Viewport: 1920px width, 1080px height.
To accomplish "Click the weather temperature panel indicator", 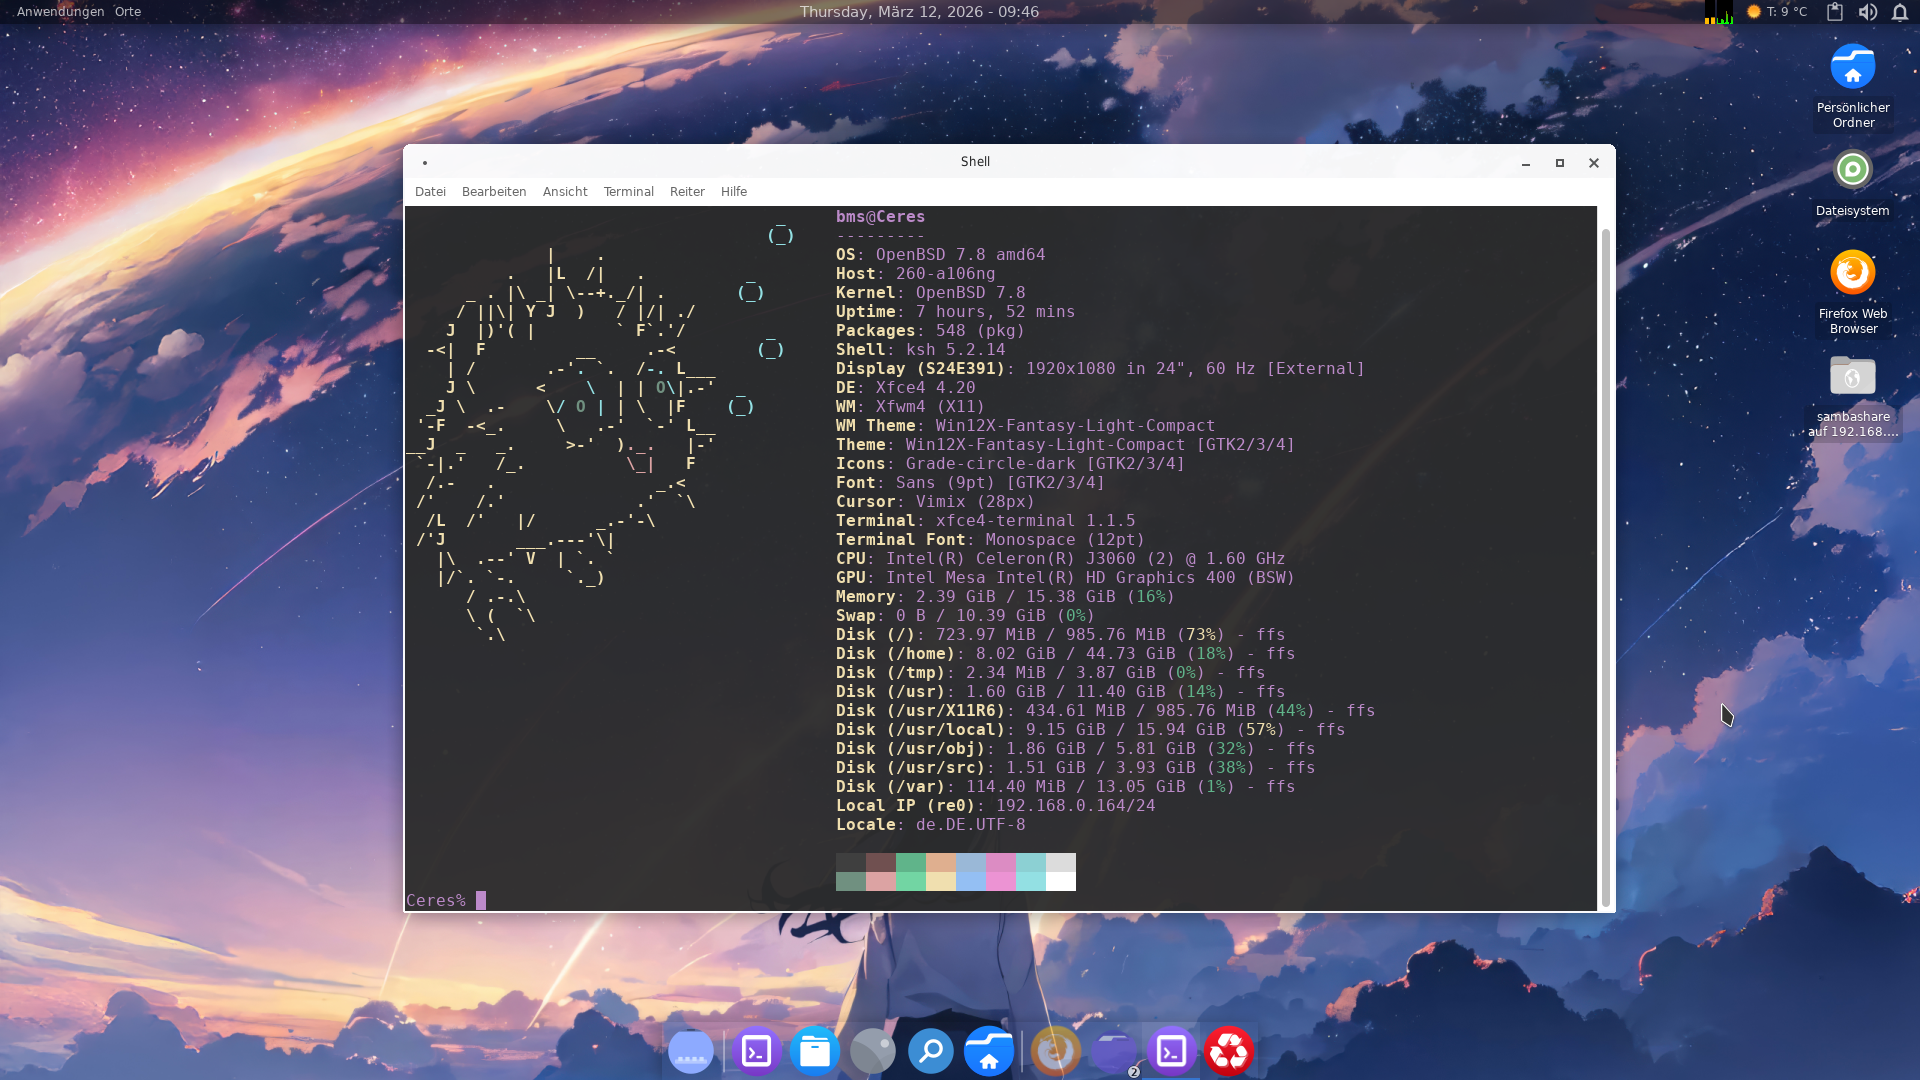I will (1777, 12).
